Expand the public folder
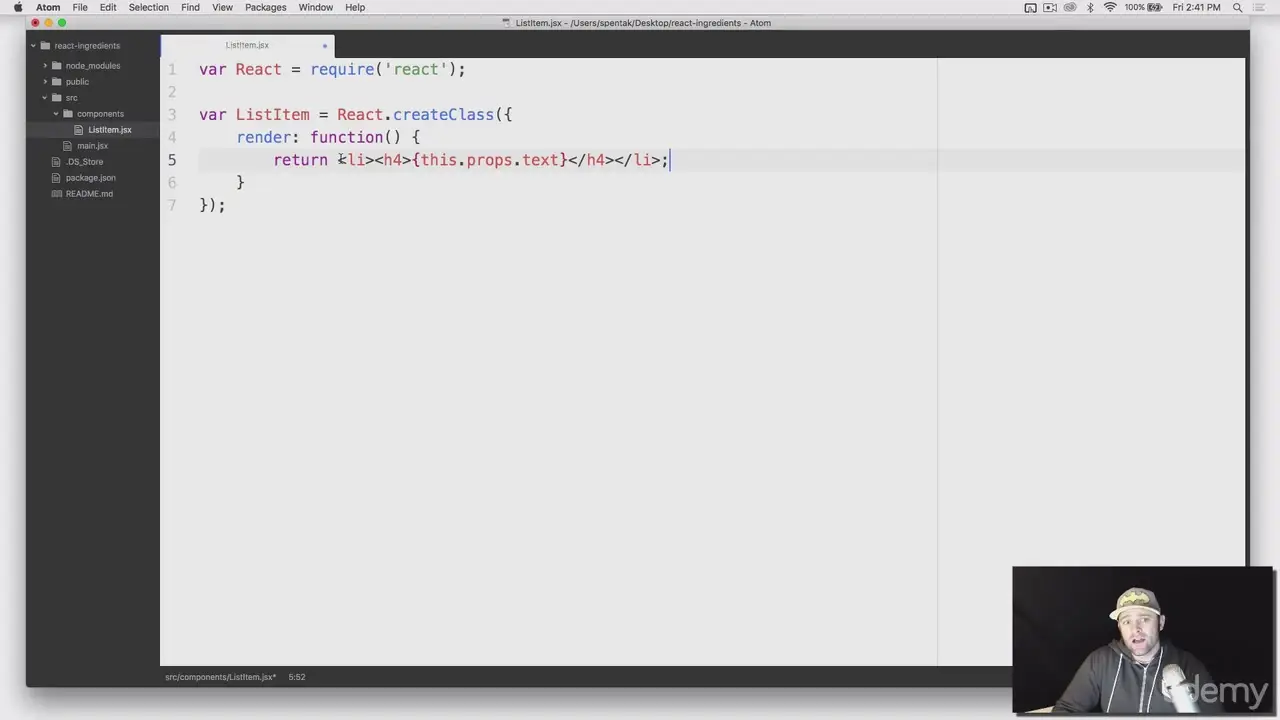 click(45, 82)
